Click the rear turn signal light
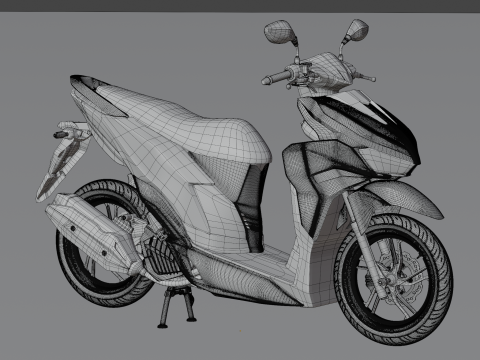The width and height of the screenshot is (480, 360). click(x=60, y=135)
